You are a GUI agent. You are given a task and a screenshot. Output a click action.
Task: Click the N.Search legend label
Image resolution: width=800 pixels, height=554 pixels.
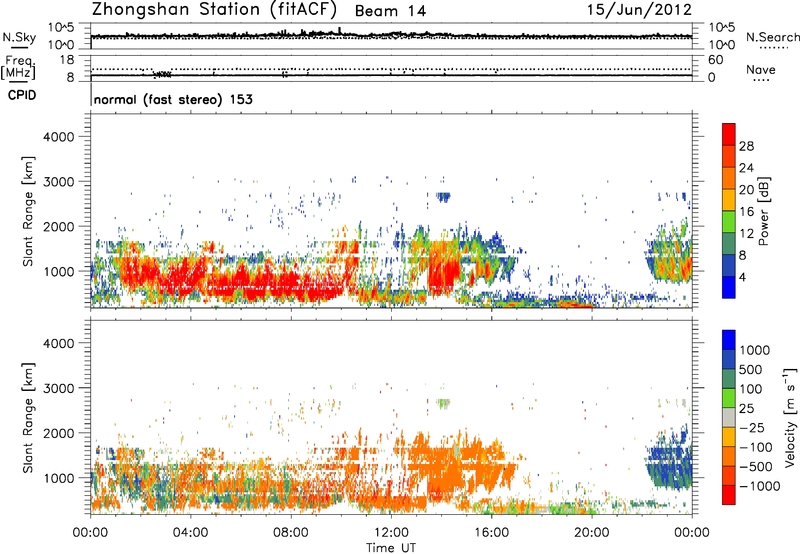coord(773,37)
